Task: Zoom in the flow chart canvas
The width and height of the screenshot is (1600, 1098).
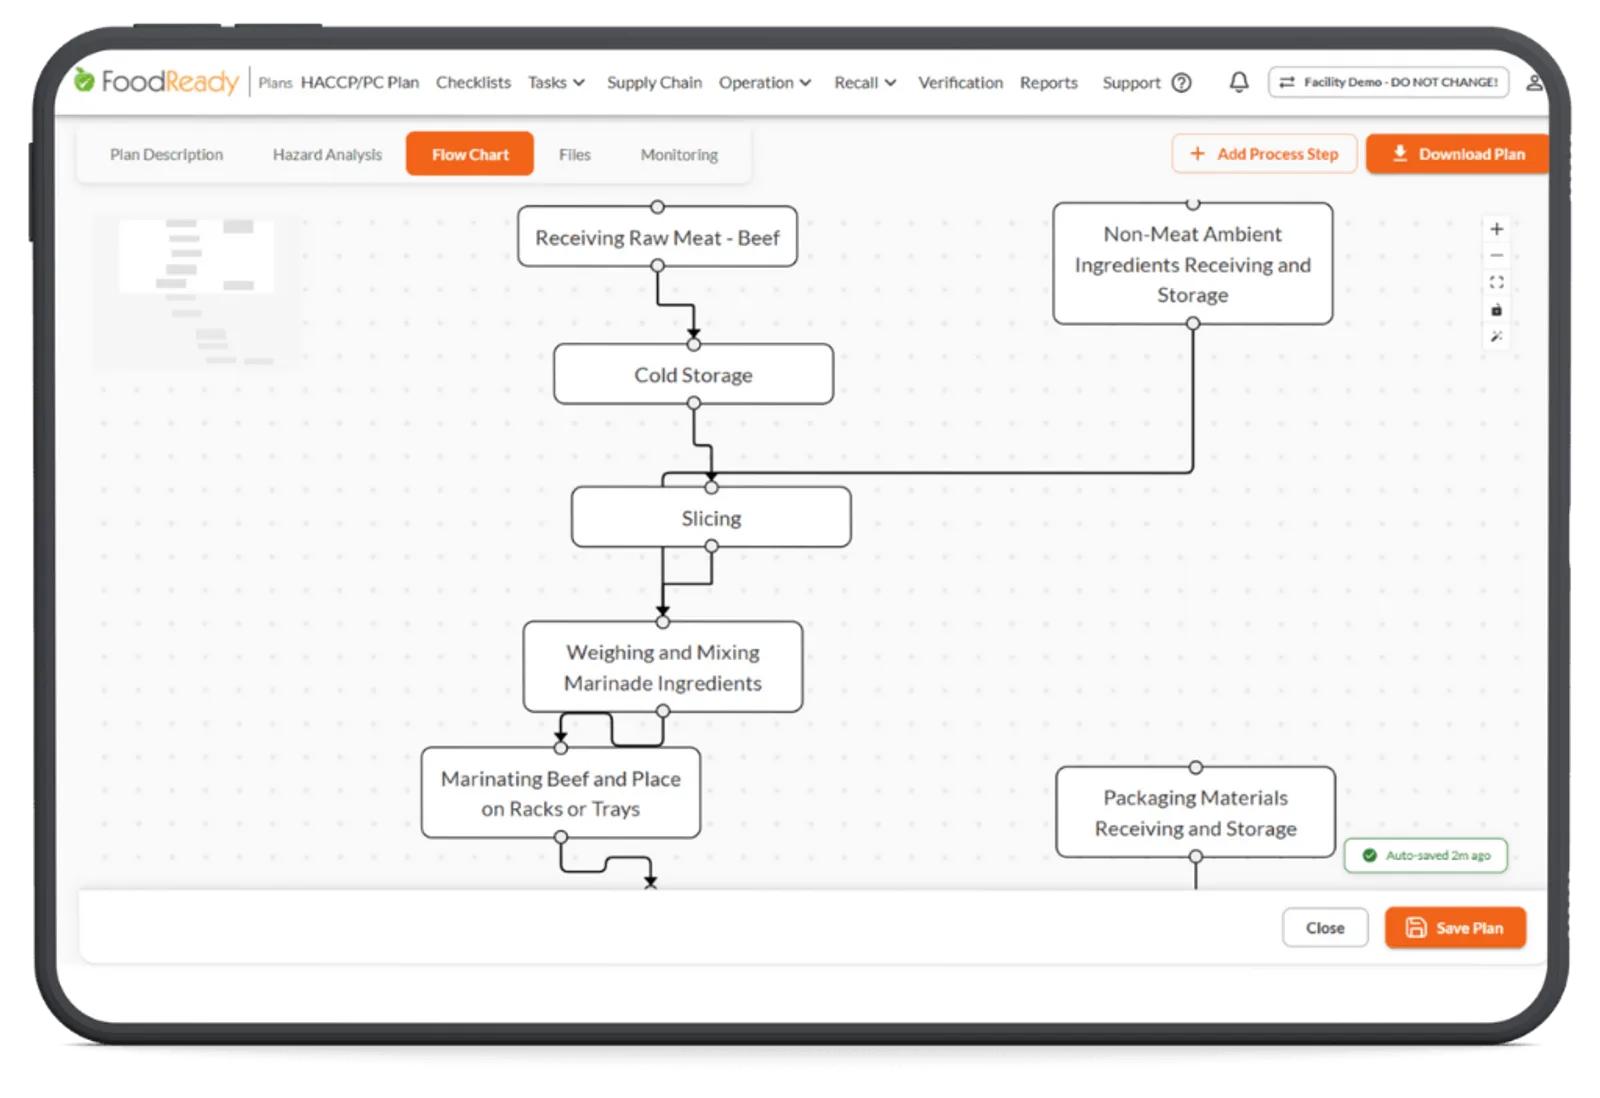Action: coord(1496,229)
